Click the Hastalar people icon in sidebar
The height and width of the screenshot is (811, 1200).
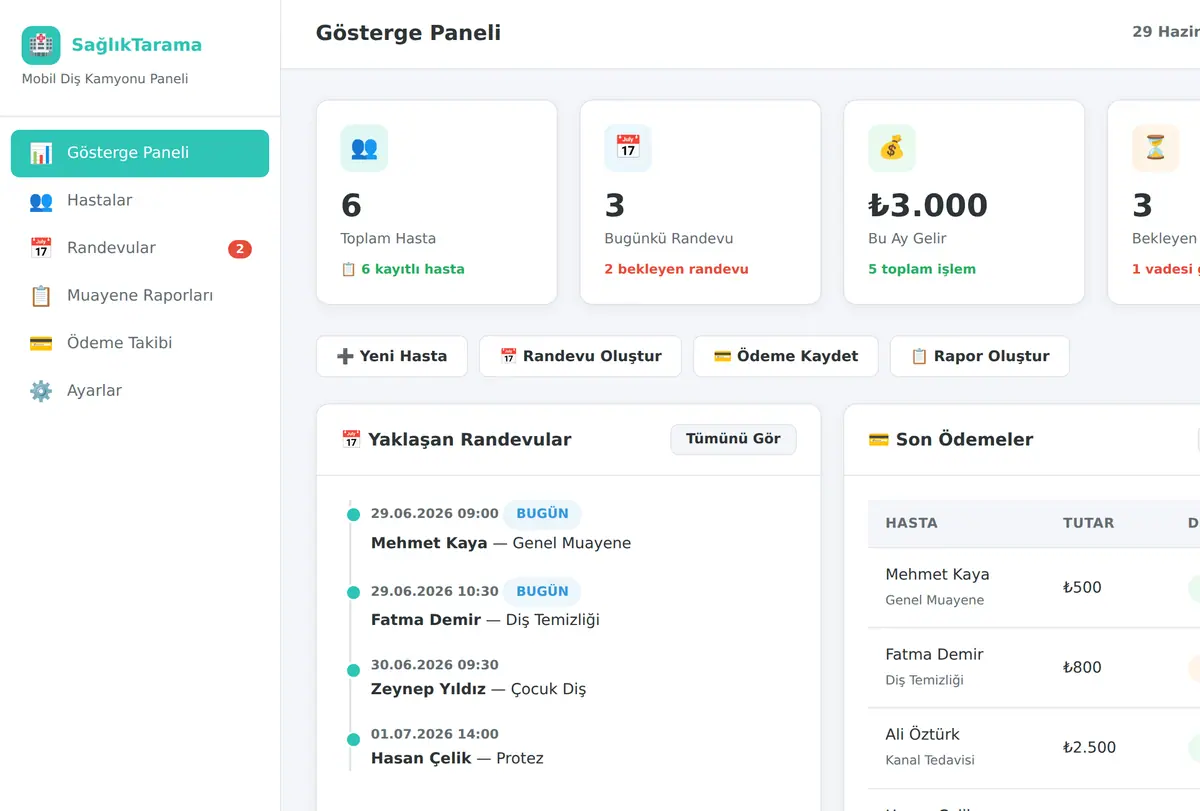[x=41, y=201]
